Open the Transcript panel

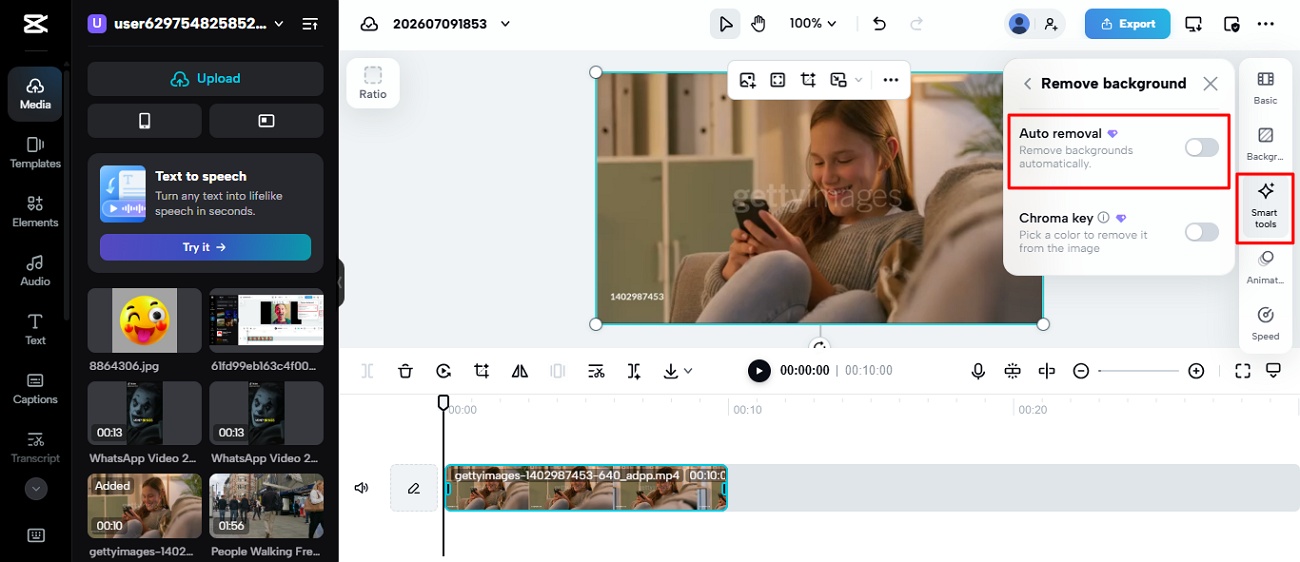35,448
